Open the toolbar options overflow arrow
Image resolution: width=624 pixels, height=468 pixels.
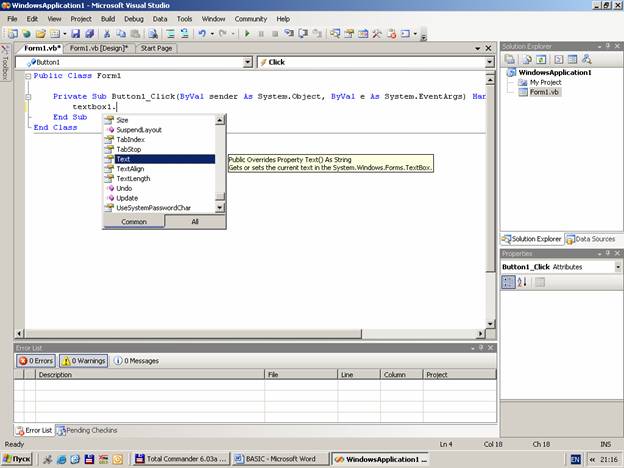pyautogui.click(x=424, y=37)
